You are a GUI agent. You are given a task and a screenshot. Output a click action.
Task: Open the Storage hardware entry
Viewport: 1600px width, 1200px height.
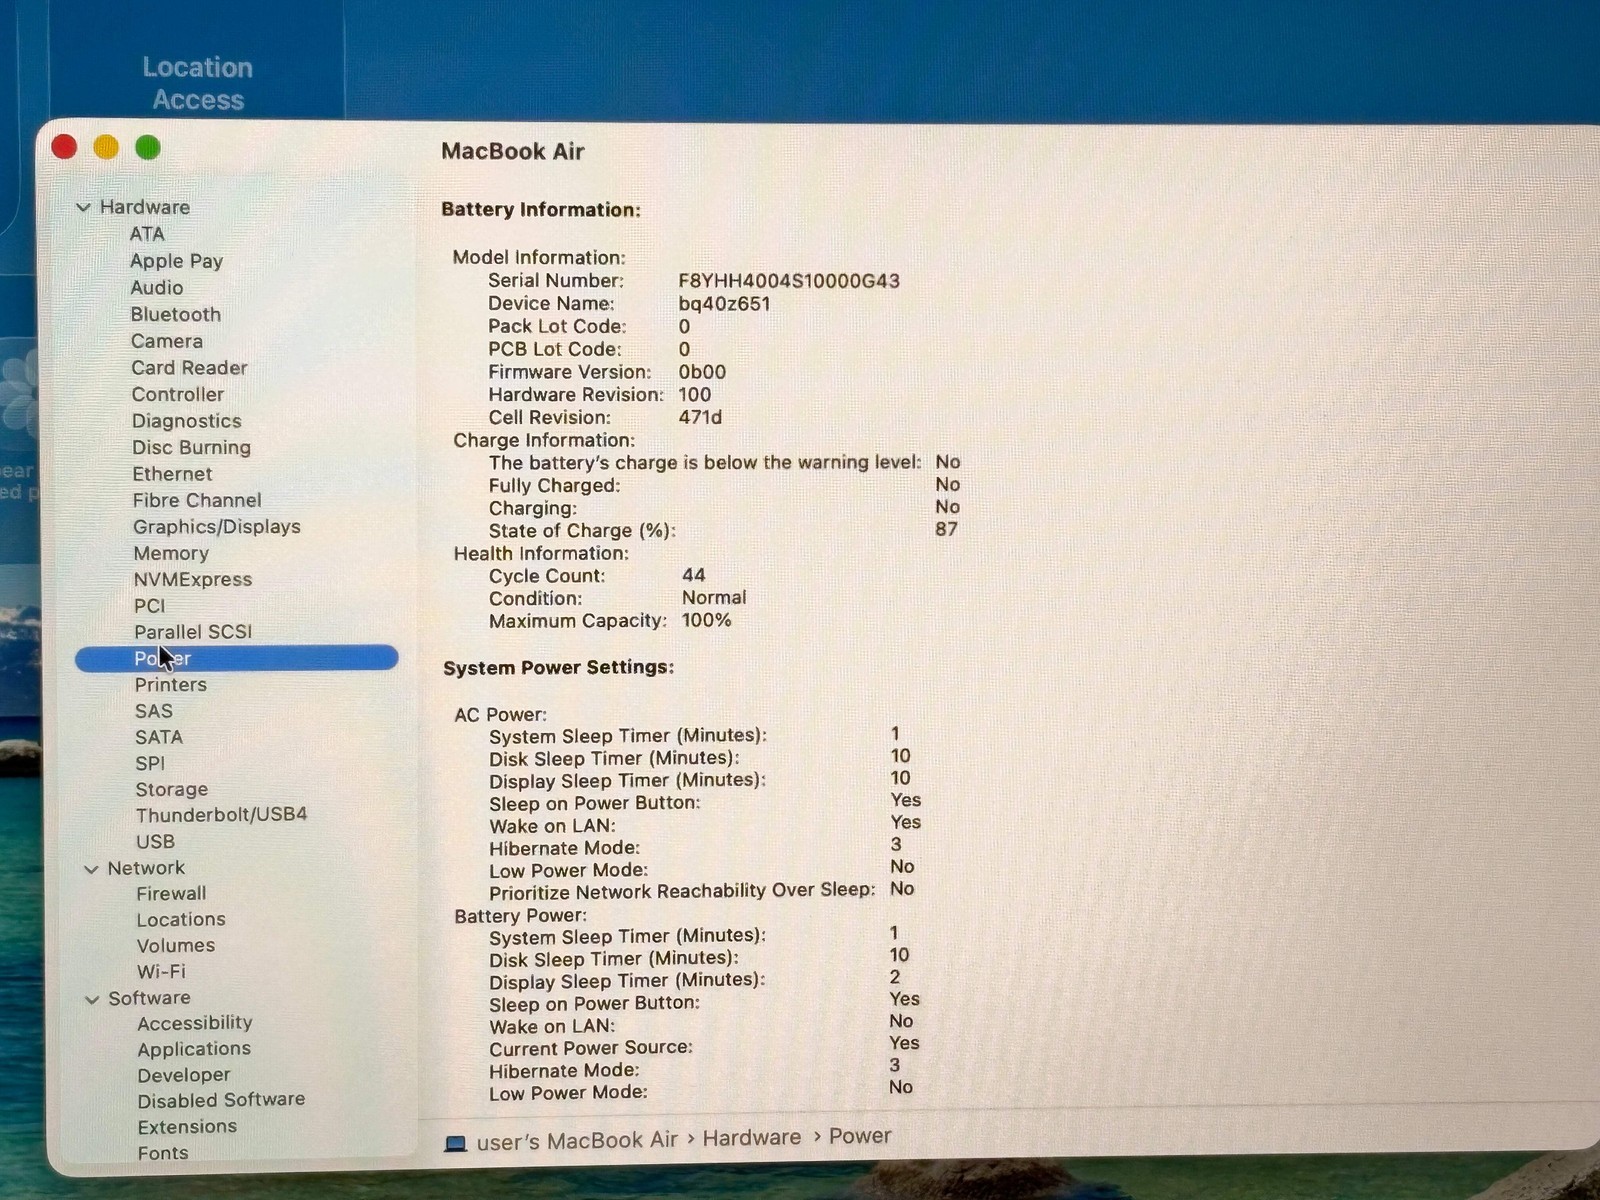point(172,790)
